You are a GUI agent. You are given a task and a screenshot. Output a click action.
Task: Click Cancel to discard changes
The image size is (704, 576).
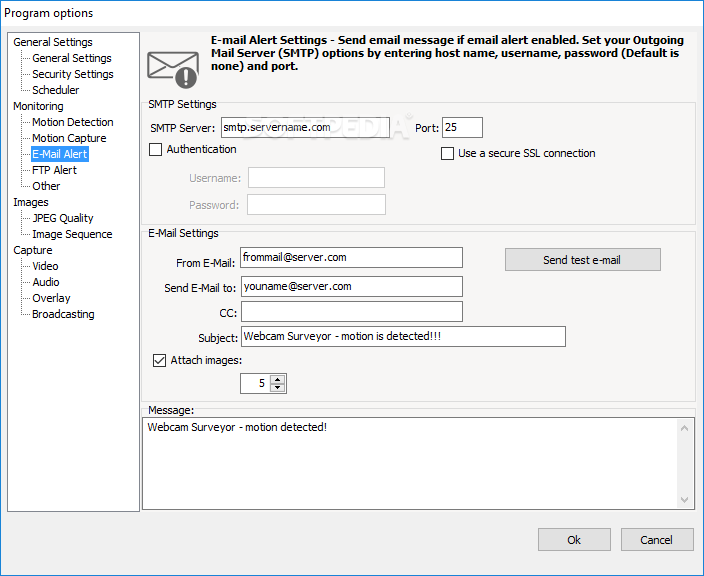pos(657,540)
